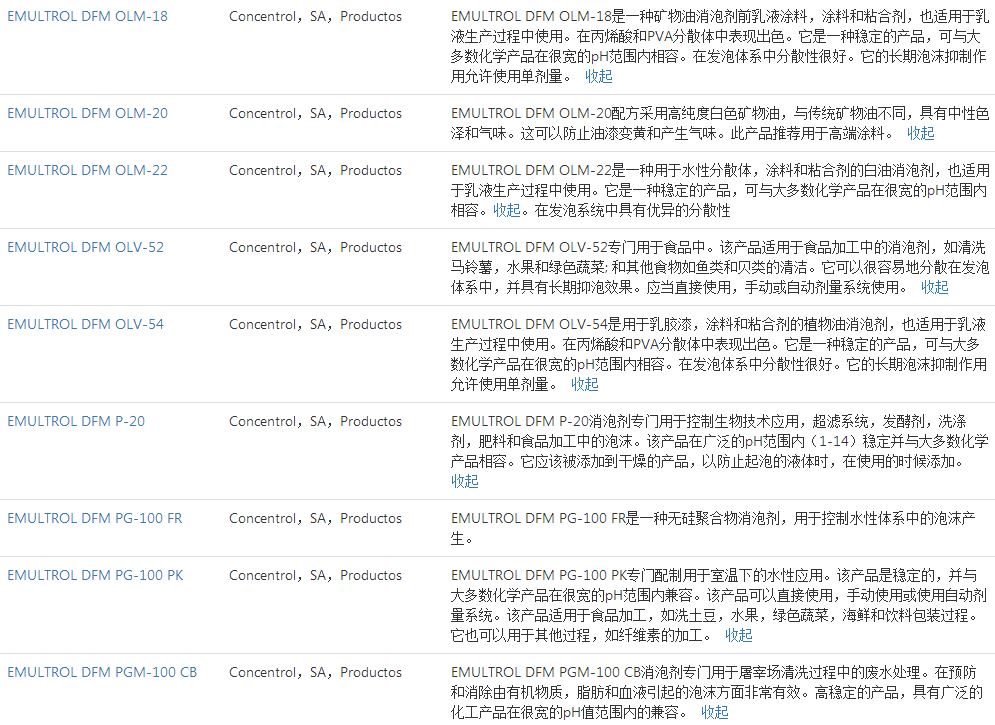Viewport: 995px width, 725px height.
Task: Click the EMULTROL DFM OLM-22 product name
Action: (87, 170)
